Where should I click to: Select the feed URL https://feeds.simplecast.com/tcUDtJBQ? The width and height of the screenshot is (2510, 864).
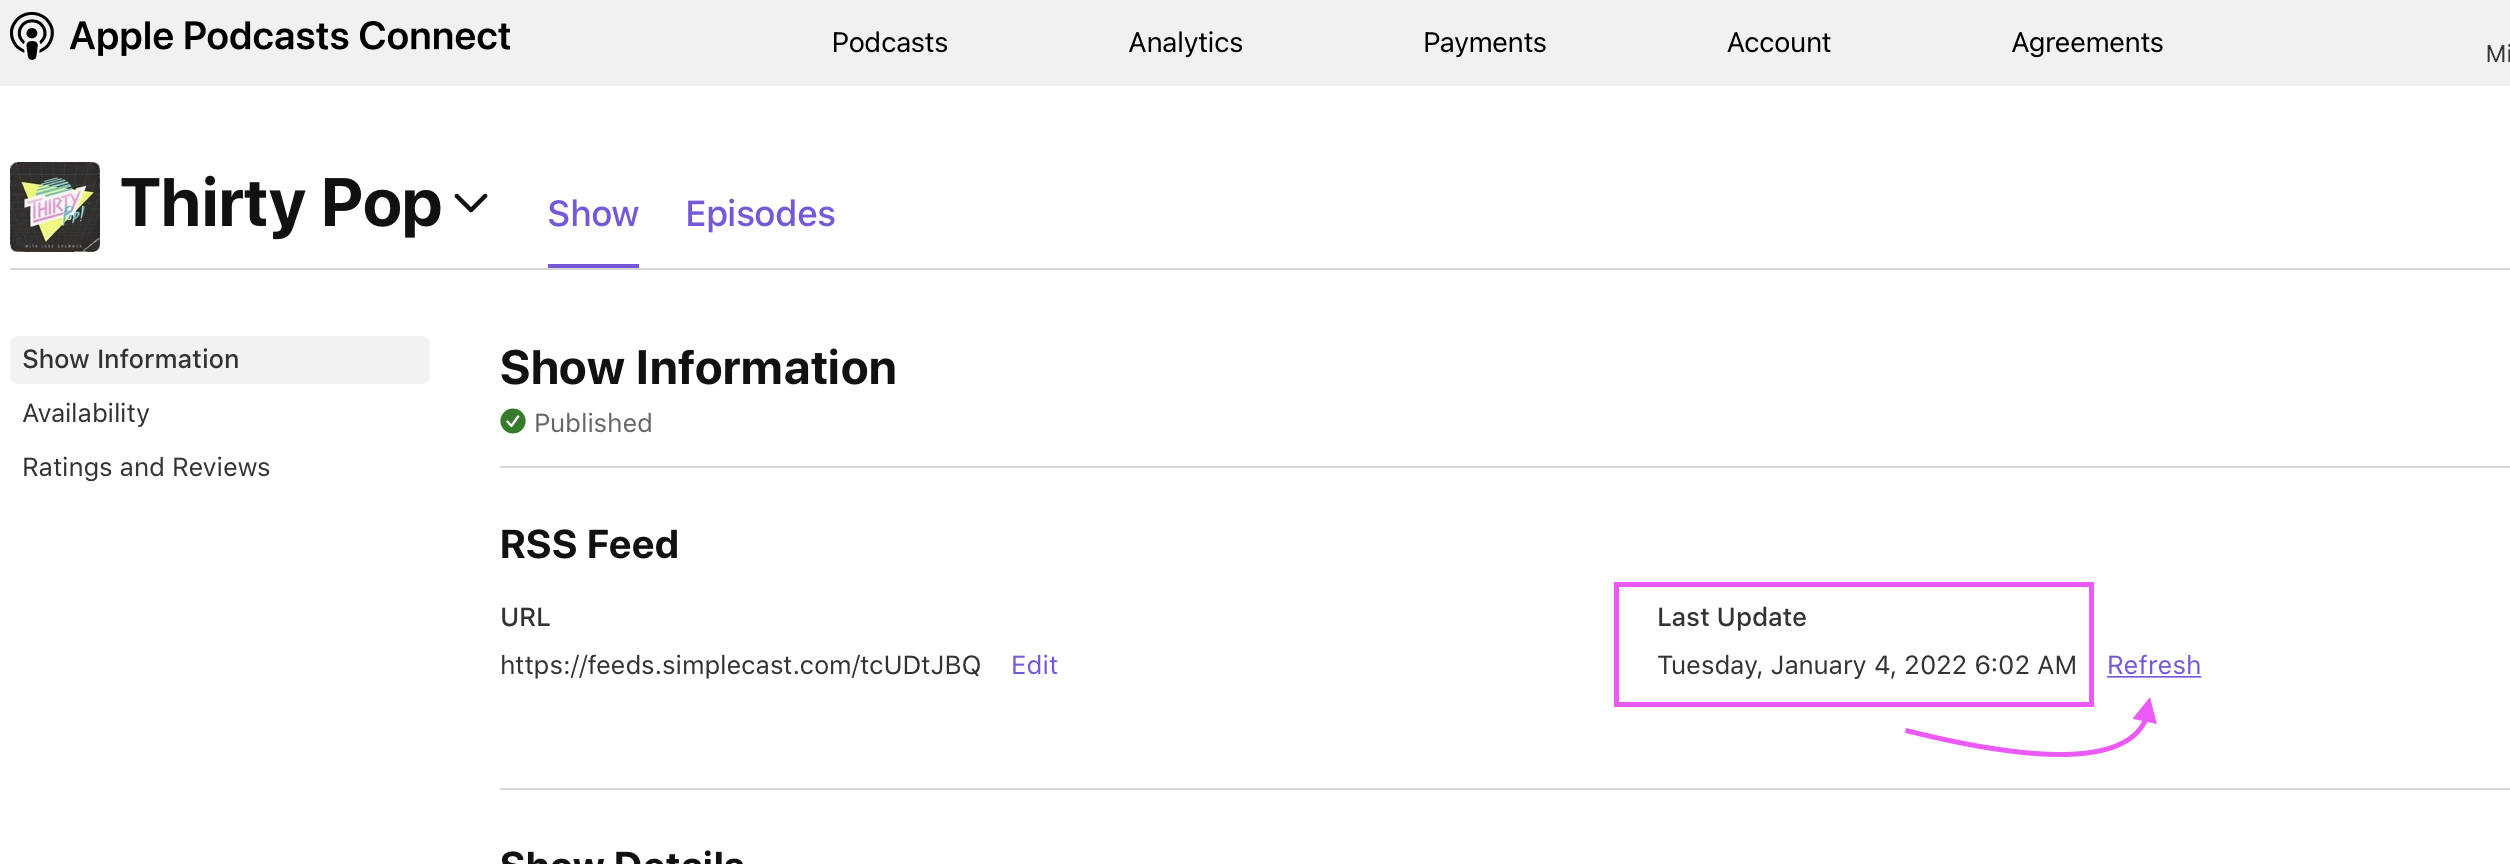pyautogui.click(x=740, y=665)
